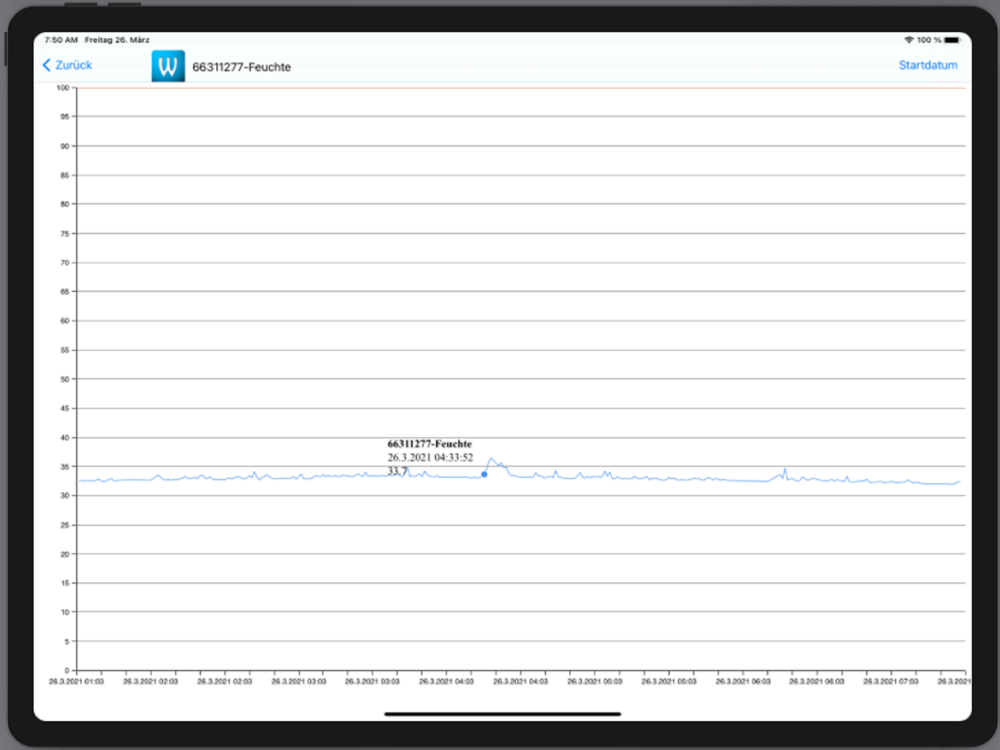Tap the status bar time 7:50 AM
This screenshot has height=750, width=1000.
click(61, 40)
